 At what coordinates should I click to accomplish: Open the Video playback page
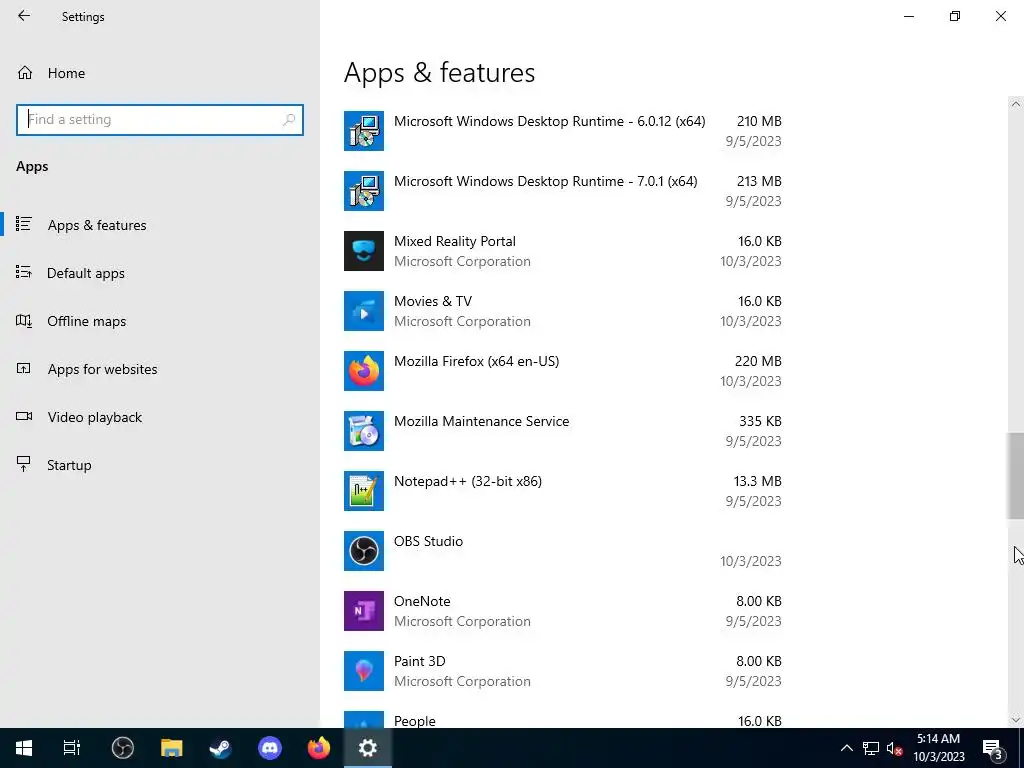coord(94,417)
